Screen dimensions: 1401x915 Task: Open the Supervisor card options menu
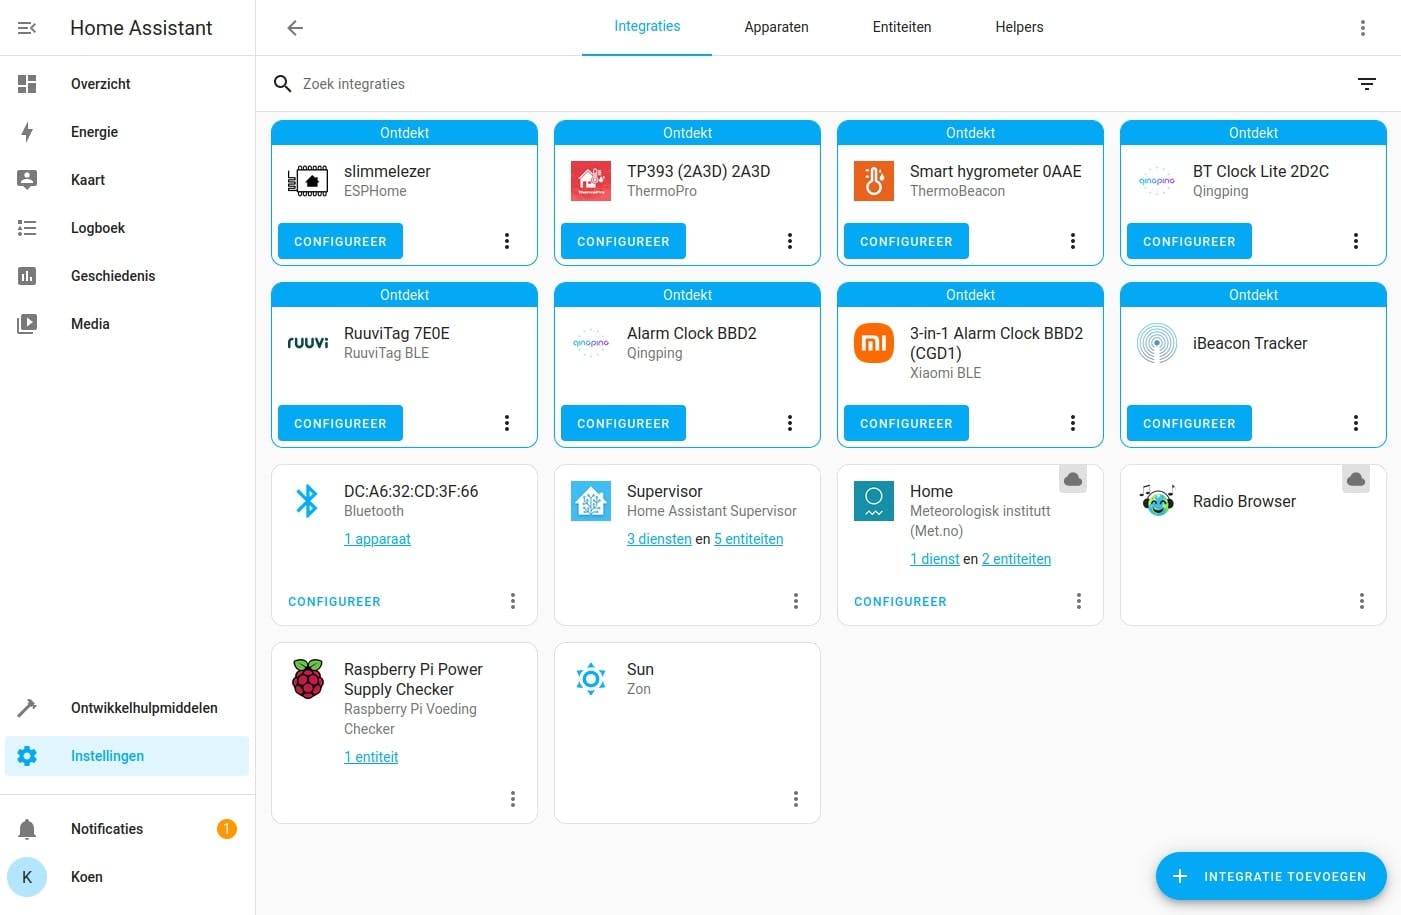tap(796, 601)
